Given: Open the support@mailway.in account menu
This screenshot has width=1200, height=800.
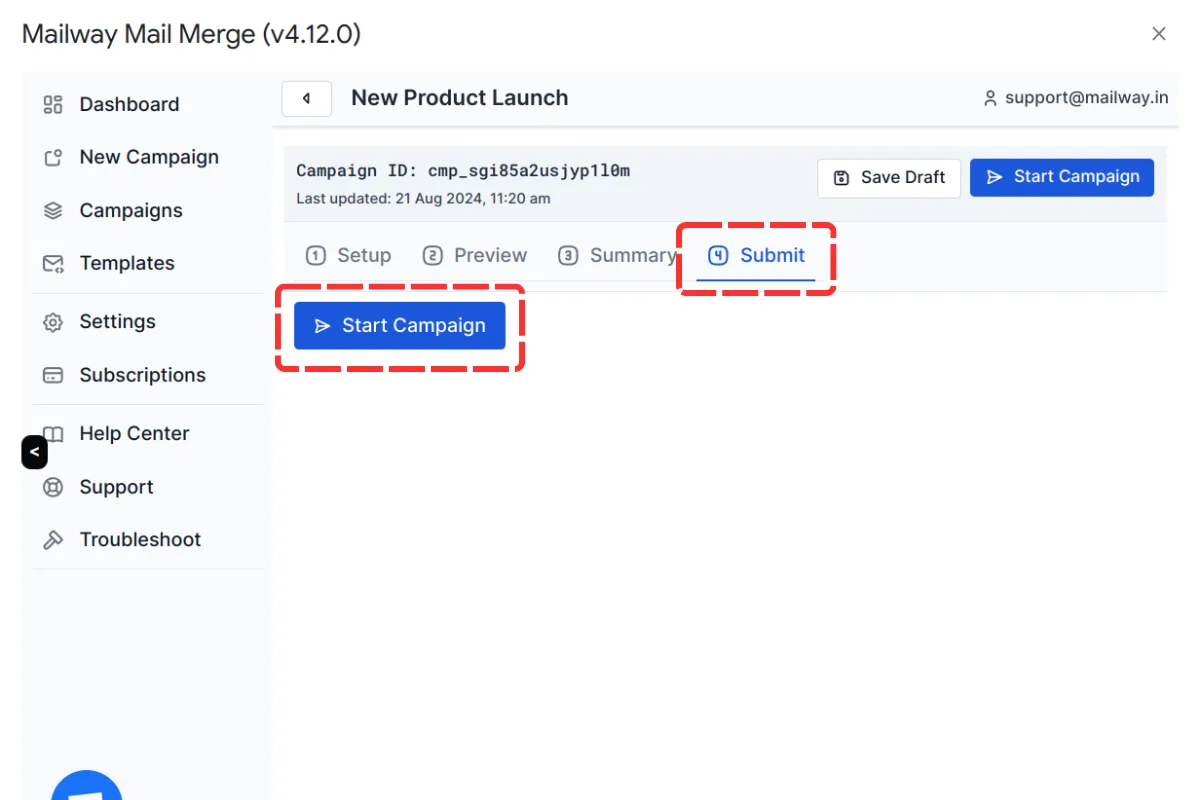Looking at the screenshot, I should pos(1076,98).
